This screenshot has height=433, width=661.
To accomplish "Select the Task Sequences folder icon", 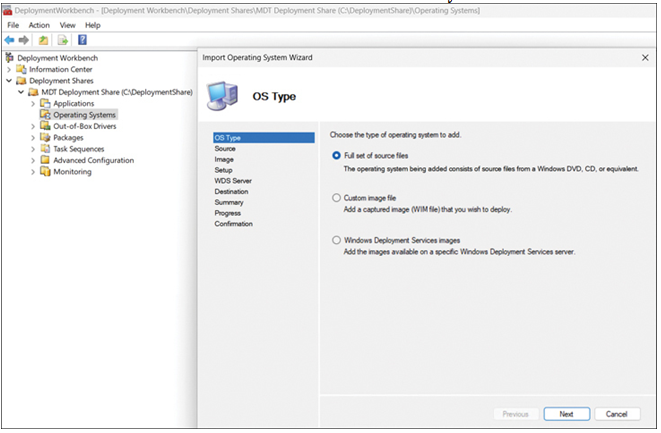I will click(45, 148).
